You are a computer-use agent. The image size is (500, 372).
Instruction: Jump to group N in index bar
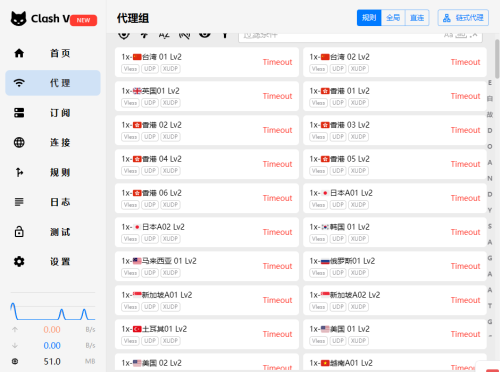pyautogui.click(x=490, y=178)
